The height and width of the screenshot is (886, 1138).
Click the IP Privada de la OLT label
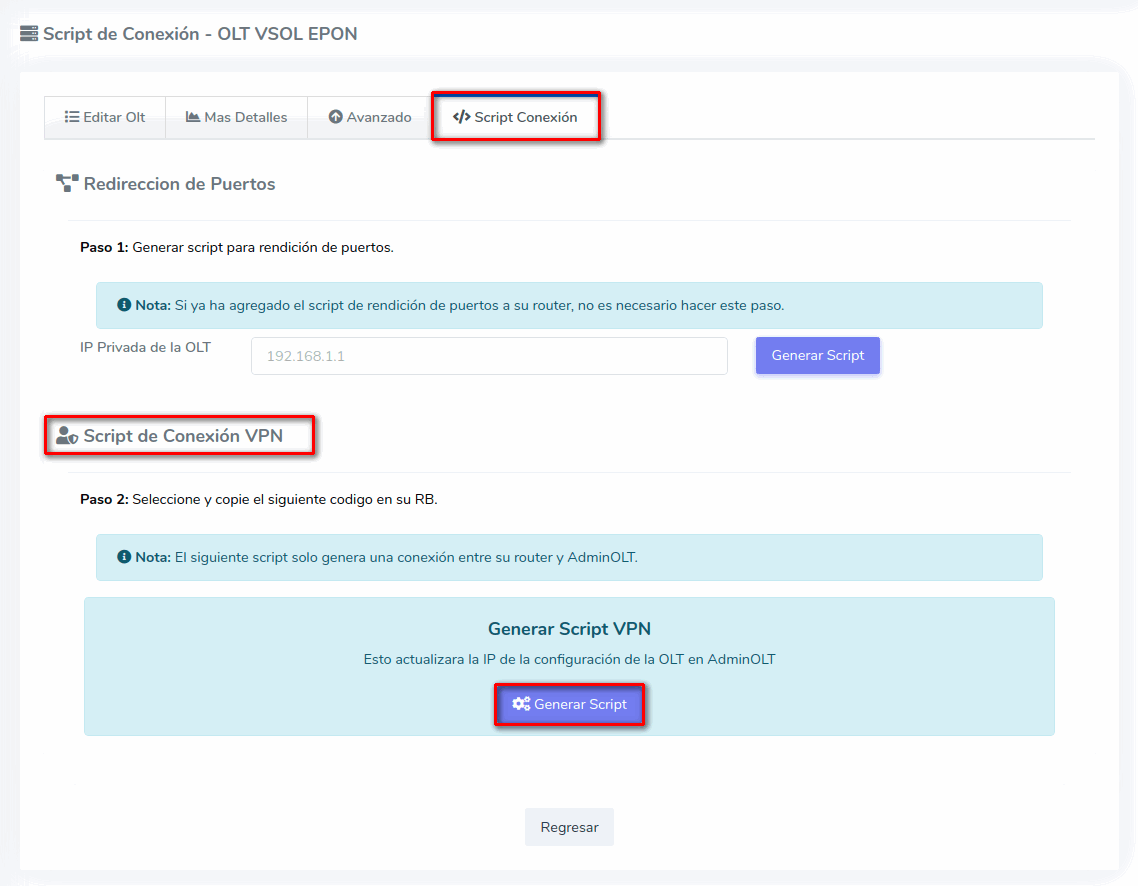(x=145, y=348)
